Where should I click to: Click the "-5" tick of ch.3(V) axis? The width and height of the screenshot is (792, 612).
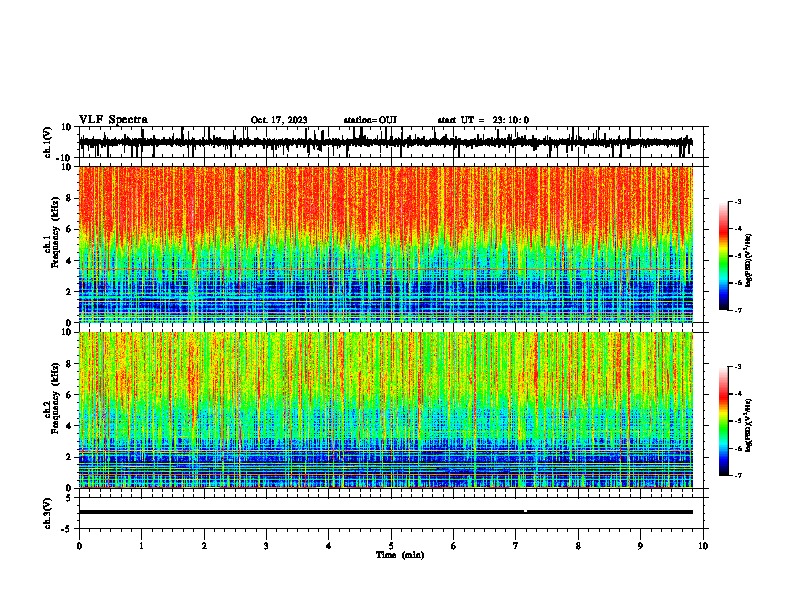67,529
